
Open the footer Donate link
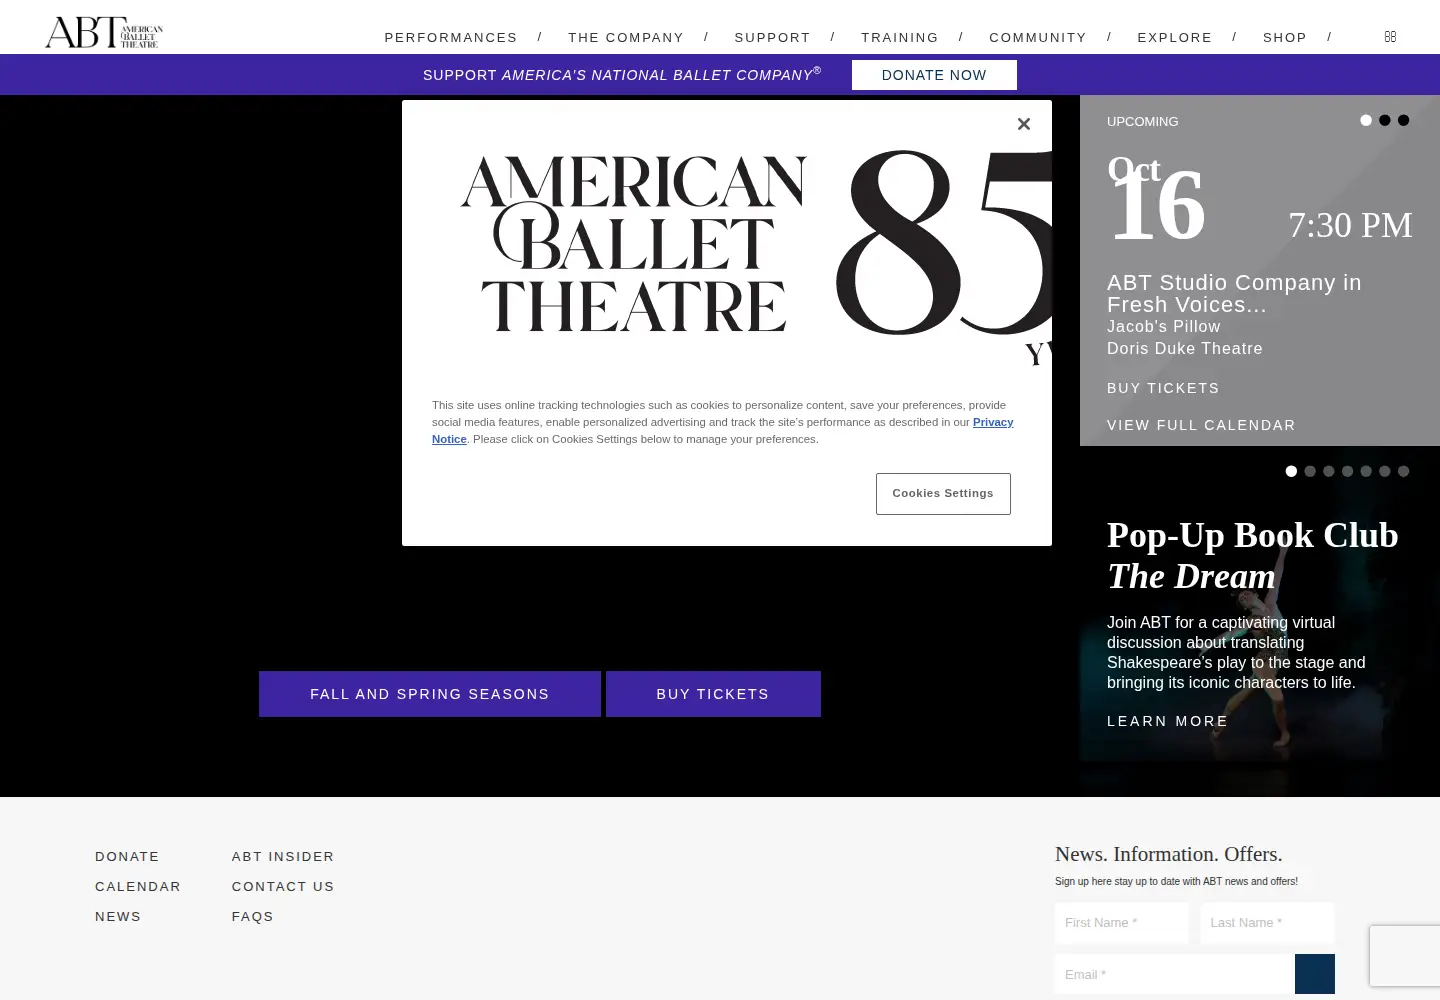(x=127, y=857)
